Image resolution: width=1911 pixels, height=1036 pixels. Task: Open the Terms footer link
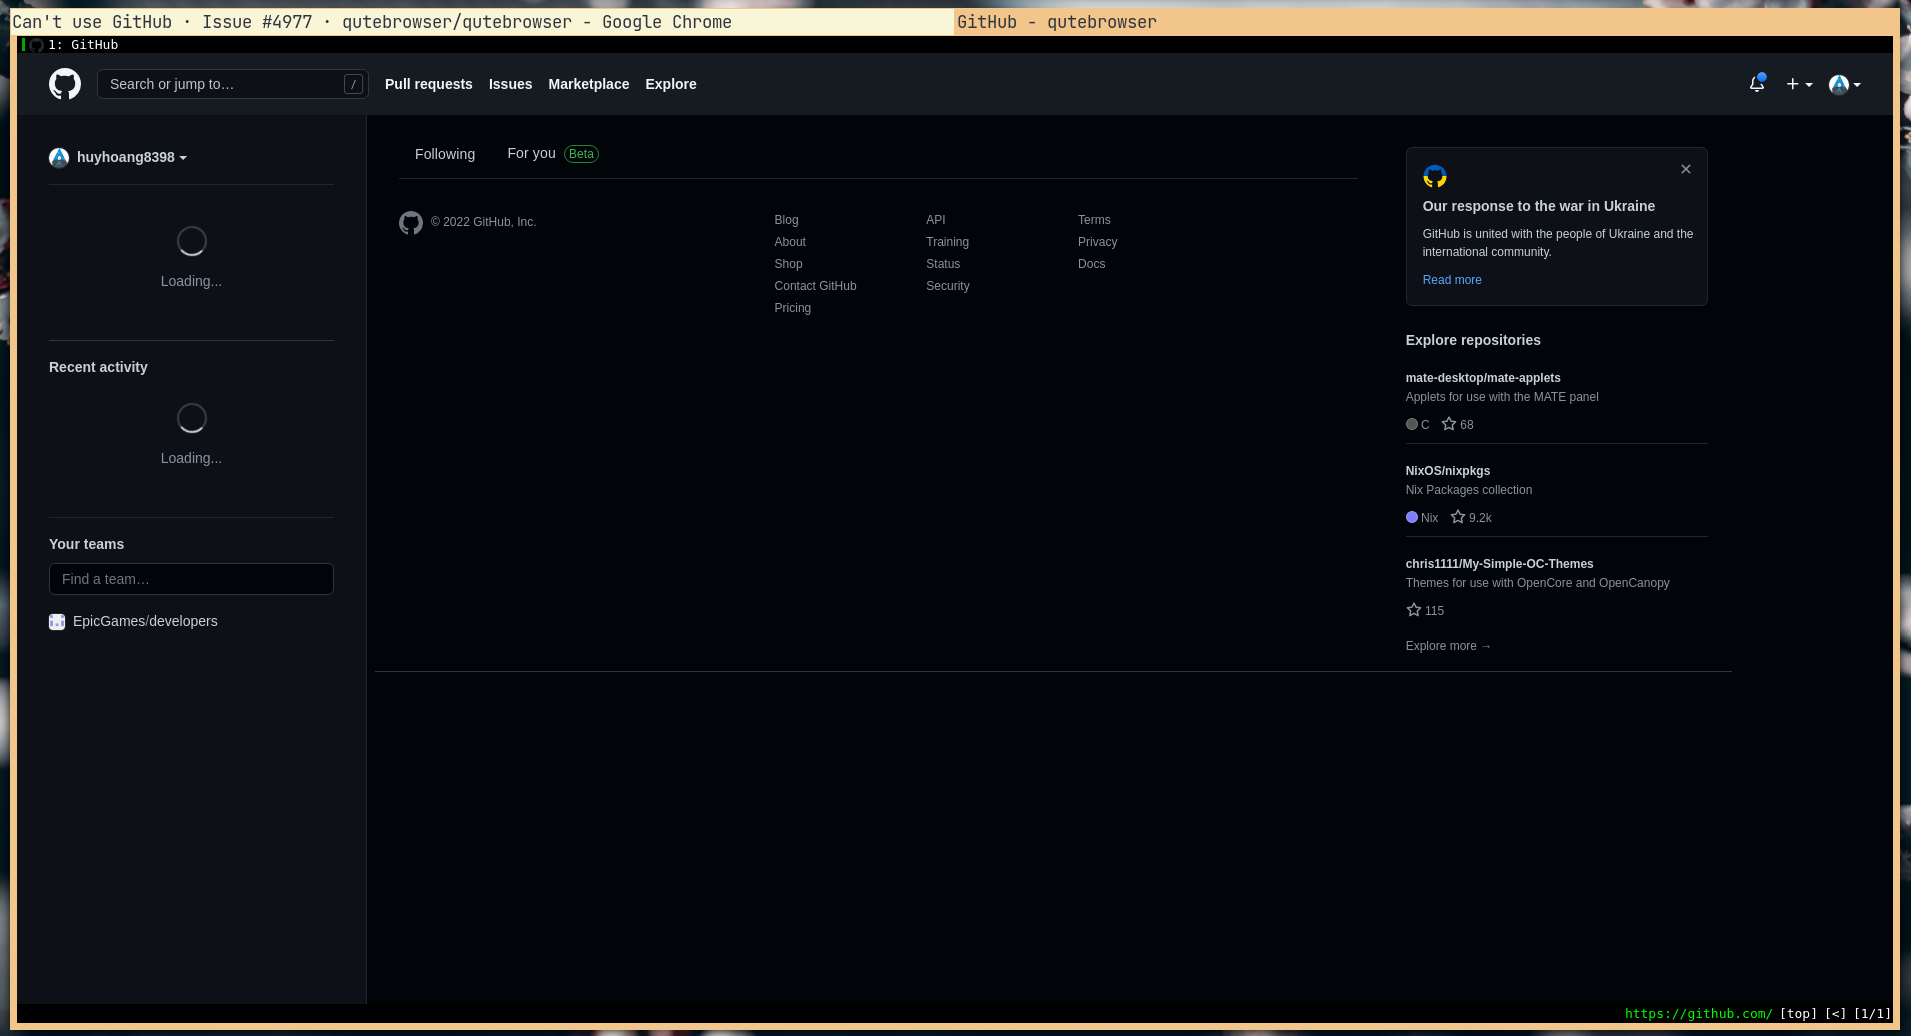1094,220
